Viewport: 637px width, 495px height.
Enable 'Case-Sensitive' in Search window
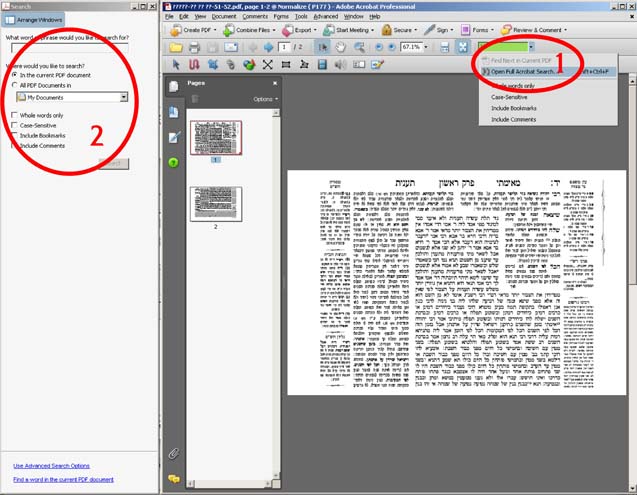coord(15,125)
